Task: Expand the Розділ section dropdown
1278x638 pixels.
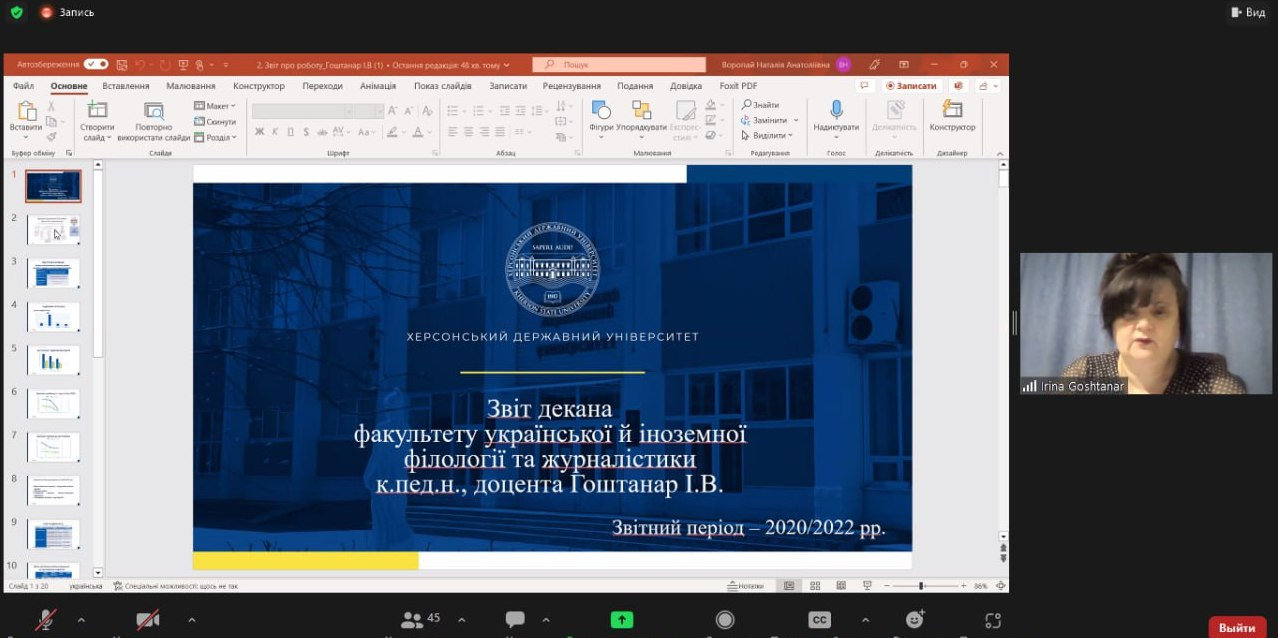Action: [x=214, y=137]
